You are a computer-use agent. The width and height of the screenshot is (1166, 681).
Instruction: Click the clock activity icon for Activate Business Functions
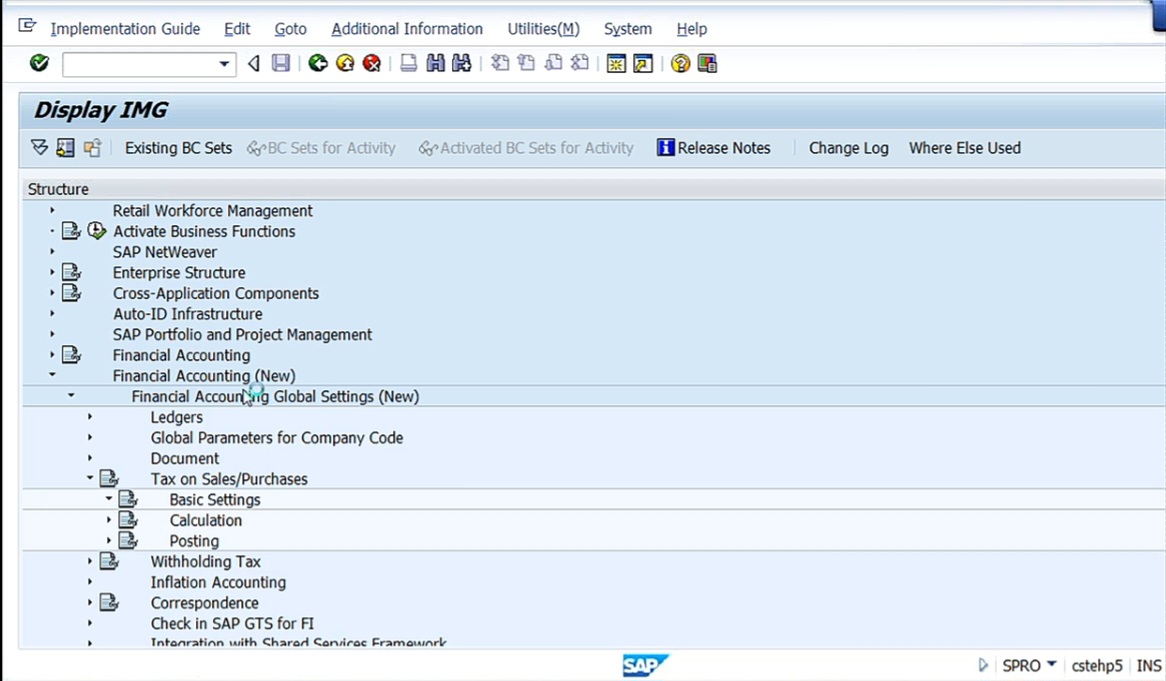pos(97,230)
